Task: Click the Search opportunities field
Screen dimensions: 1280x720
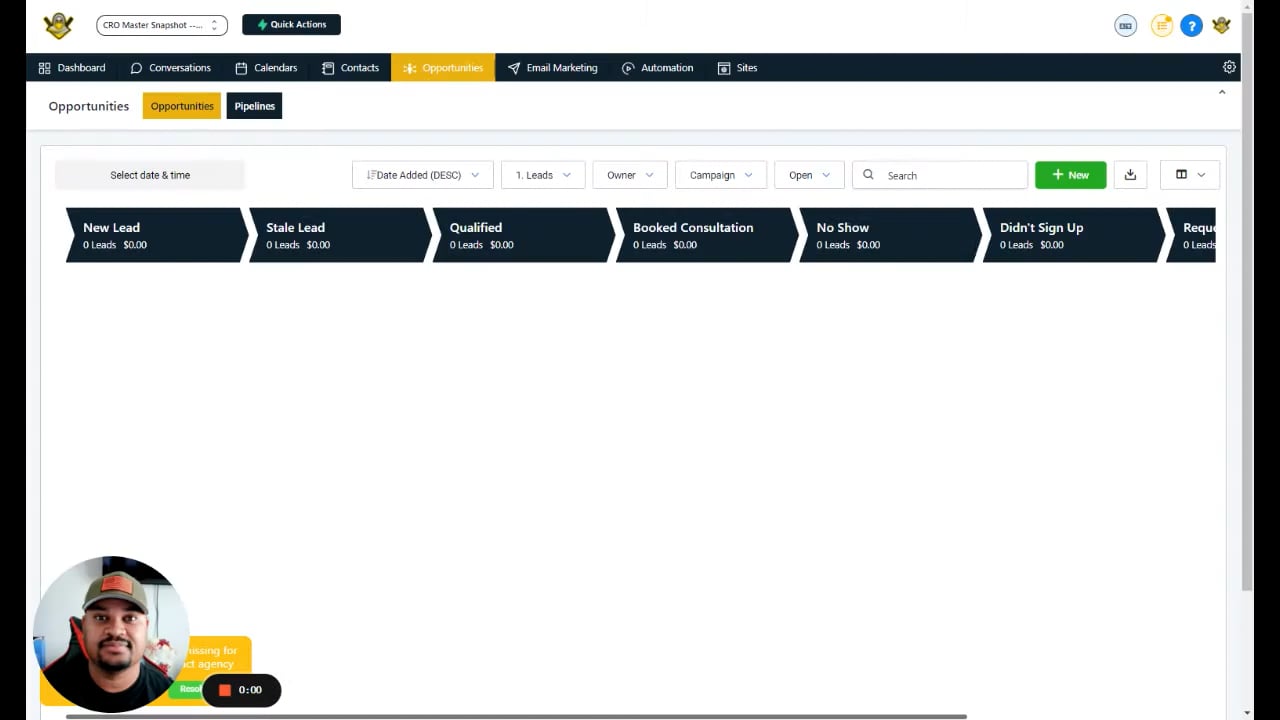Action: [x=940, y=175]
